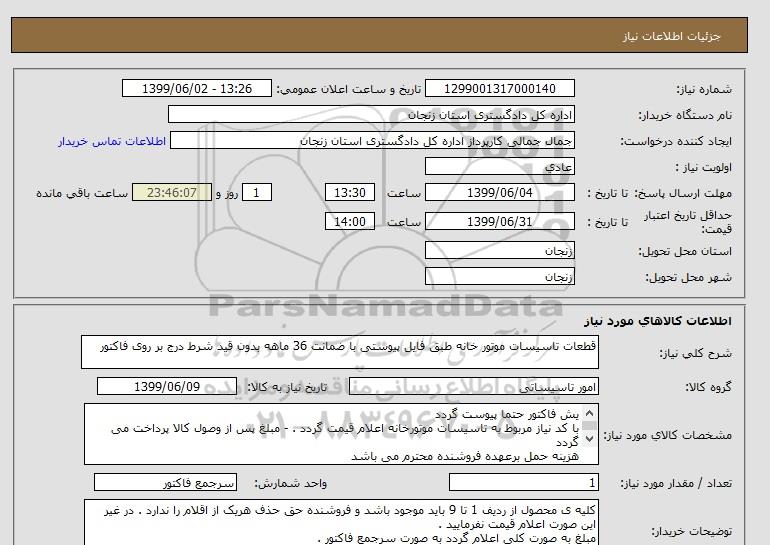Click remaining days field showing 1

click(x=256, y=192)
